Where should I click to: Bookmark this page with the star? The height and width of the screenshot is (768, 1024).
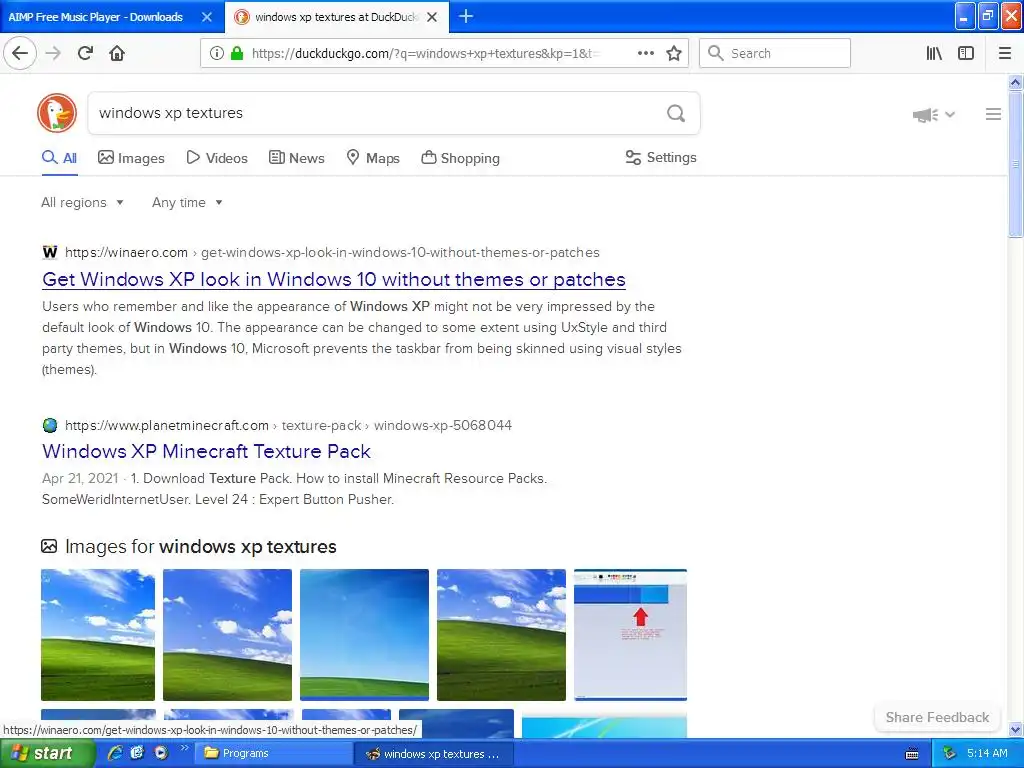[x=674, y=53]
